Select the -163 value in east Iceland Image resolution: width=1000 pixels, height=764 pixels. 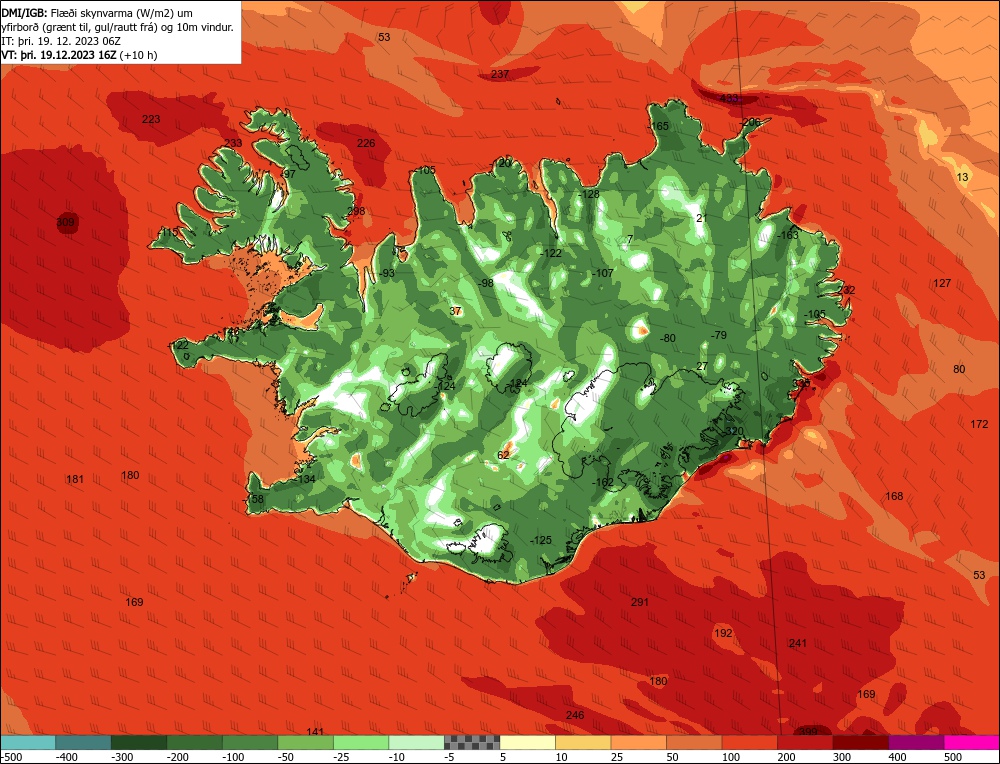(788, 235)
